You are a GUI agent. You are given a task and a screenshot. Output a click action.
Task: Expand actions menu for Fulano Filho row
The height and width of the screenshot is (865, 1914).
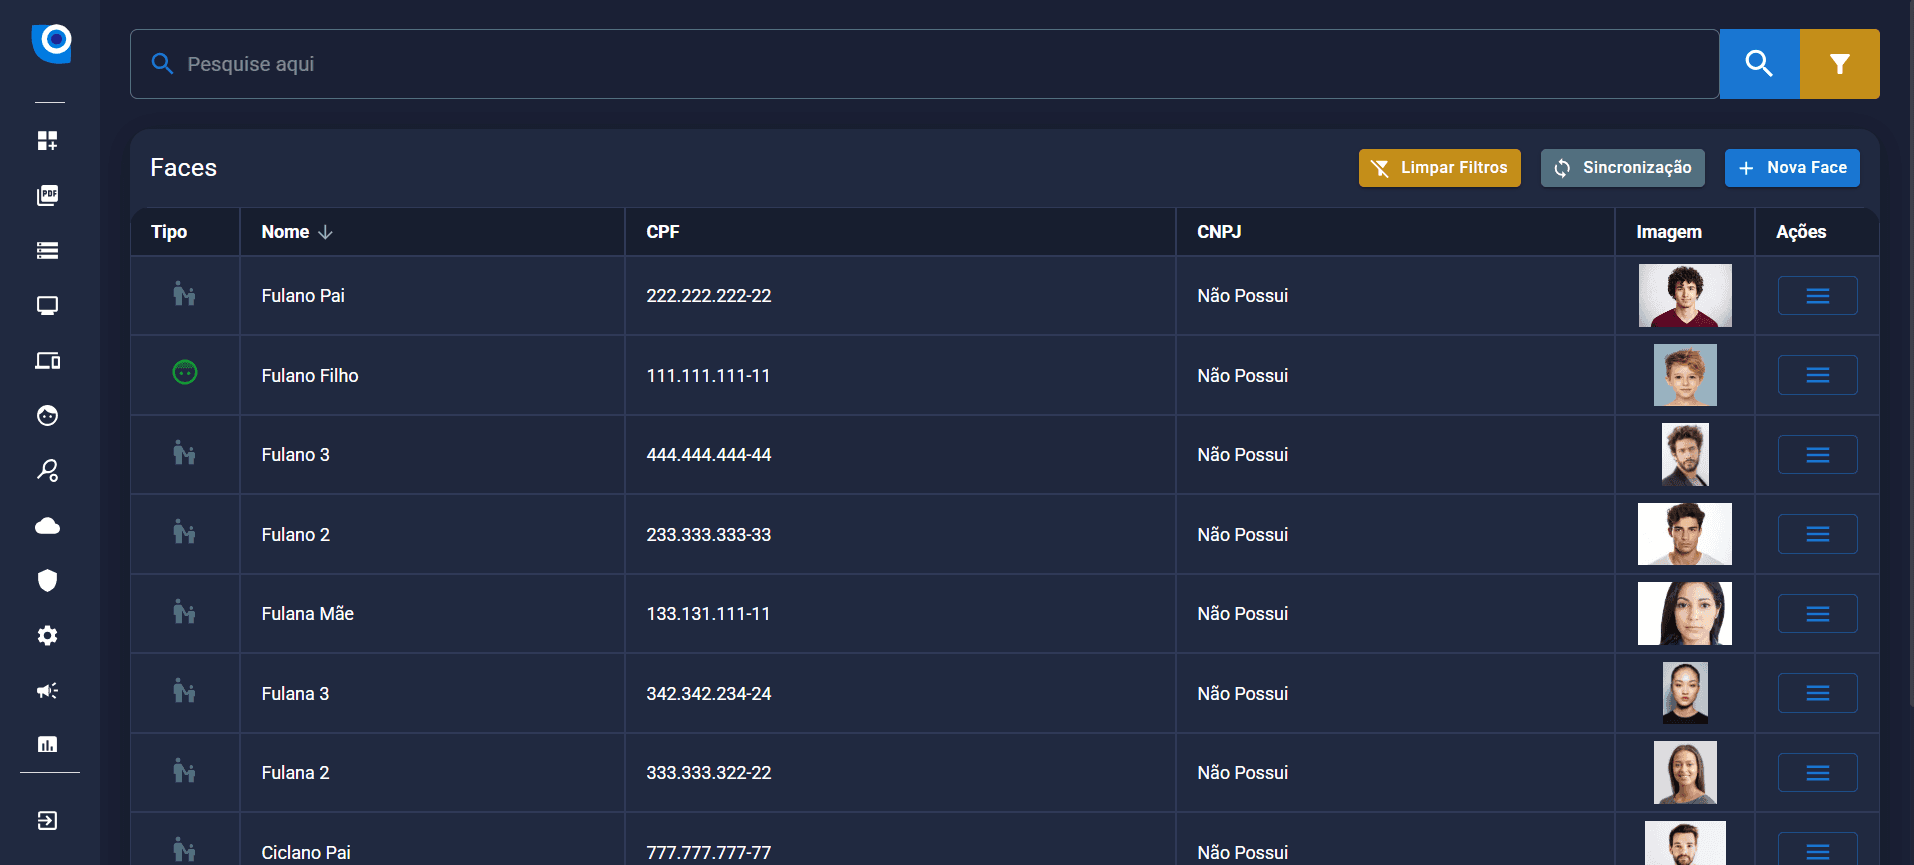pyautogui.click(x=1817, y=375)
